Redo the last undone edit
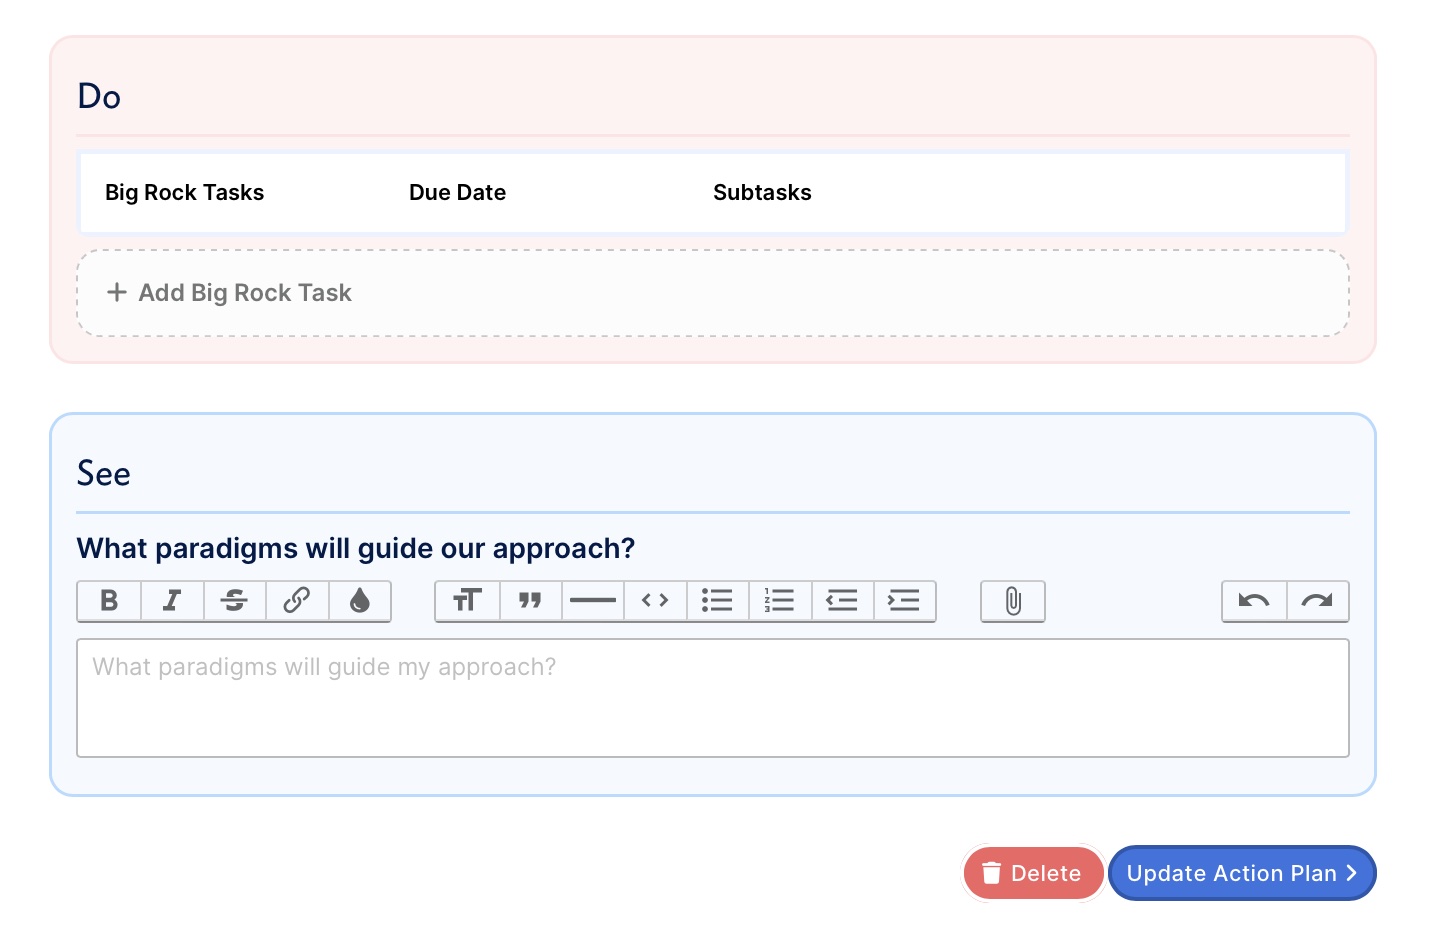The height and width of the screenshot is (926, 1452). click(1317, 601)
